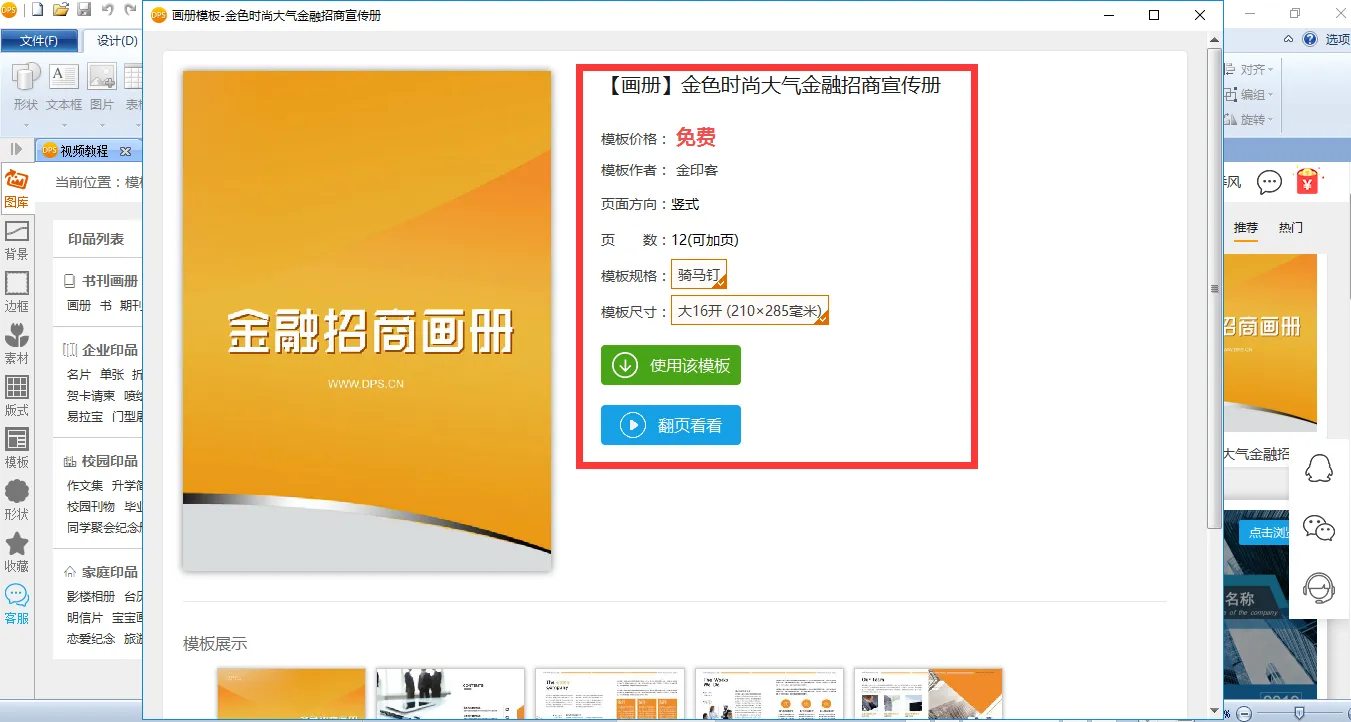
Task: Click the 翻页看看 preview button
Action: [671, 425]
